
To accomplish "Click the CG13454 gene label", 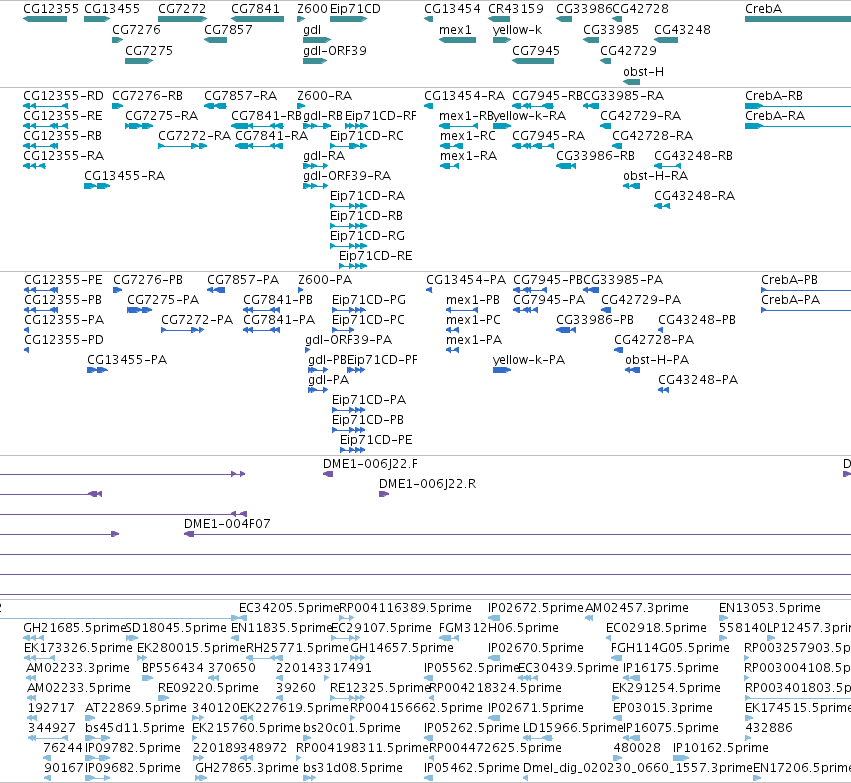I will point(452,9).
